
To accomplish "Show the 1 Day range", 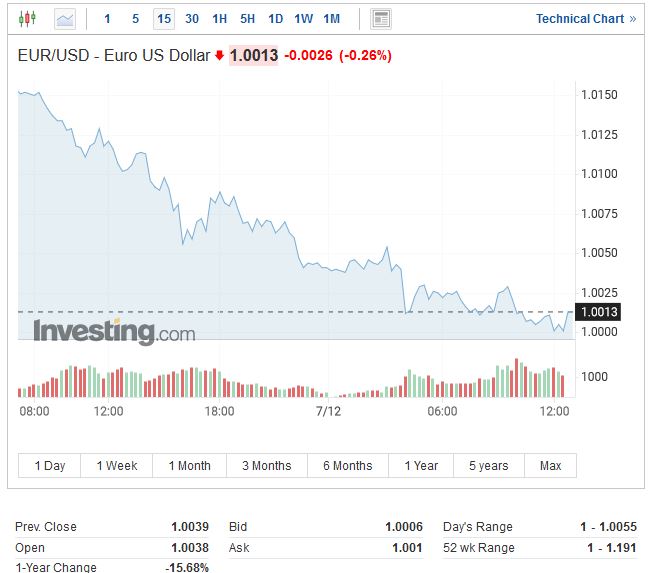I will [50, 465].
